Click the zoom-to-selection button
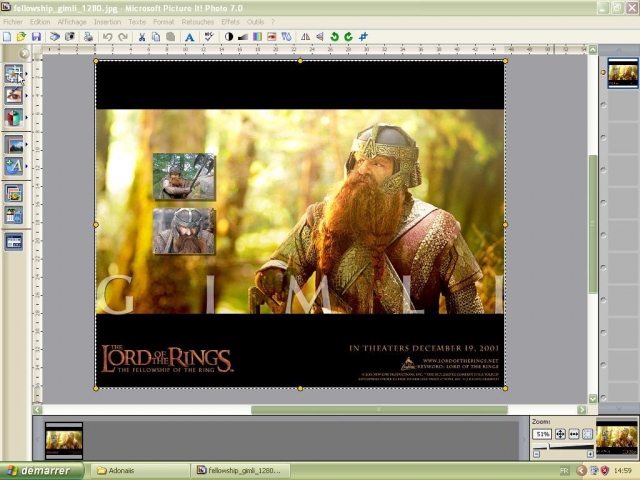 pyautogui.click(x=587, y=434)
